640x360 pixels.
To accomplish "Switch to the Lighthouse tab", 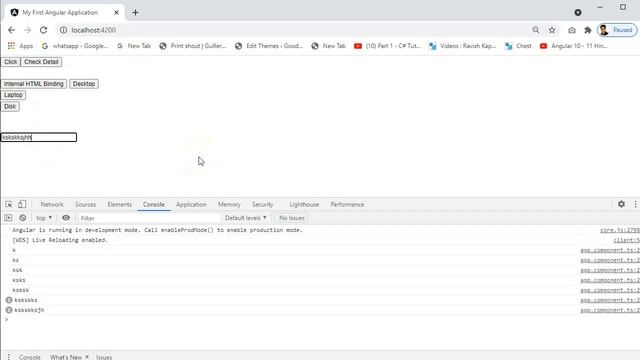I will [304, 204].
